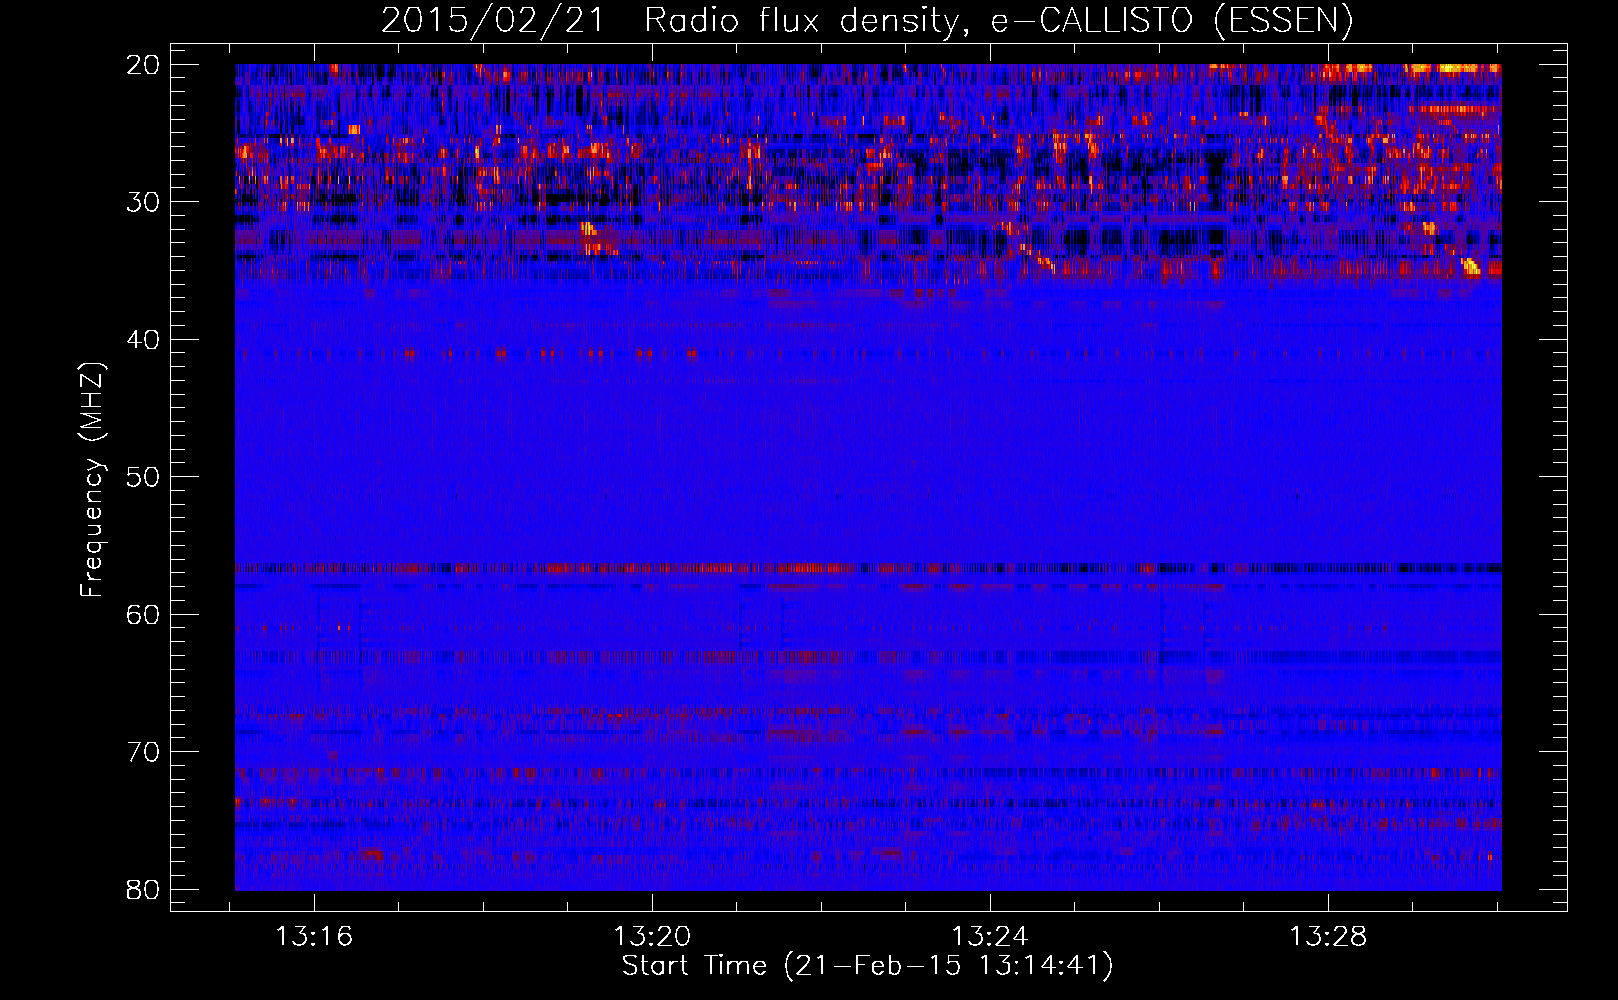The height and width of the screenshot is (1000, 1618).
Task: Click the 30 MHz frequency tick label
Action: [143, 202]
